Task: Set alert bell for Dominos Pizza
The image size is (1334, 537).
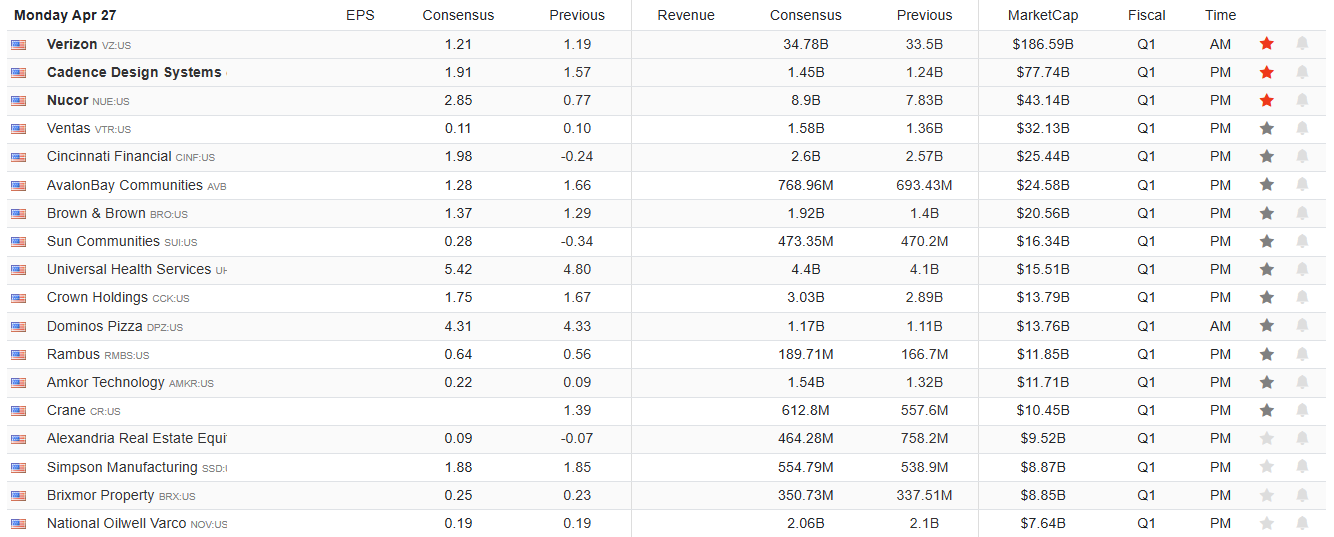Action: coord(1302,326)
